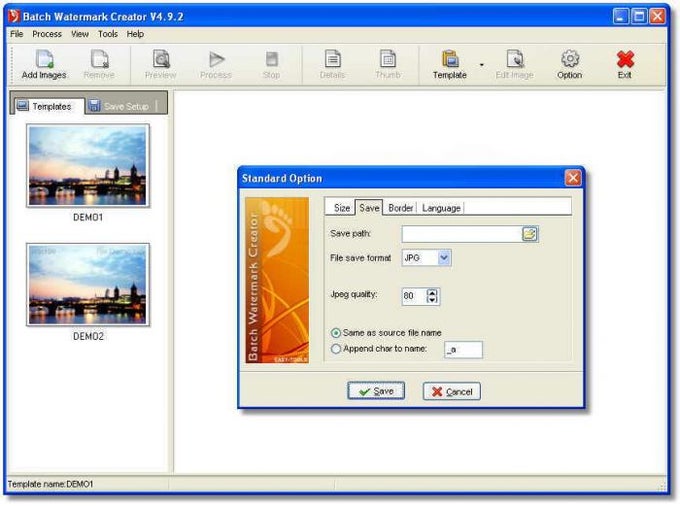Screen dimensions: 680x506
Task: Open the Option gear icon
Action: (x=570, y=59)
